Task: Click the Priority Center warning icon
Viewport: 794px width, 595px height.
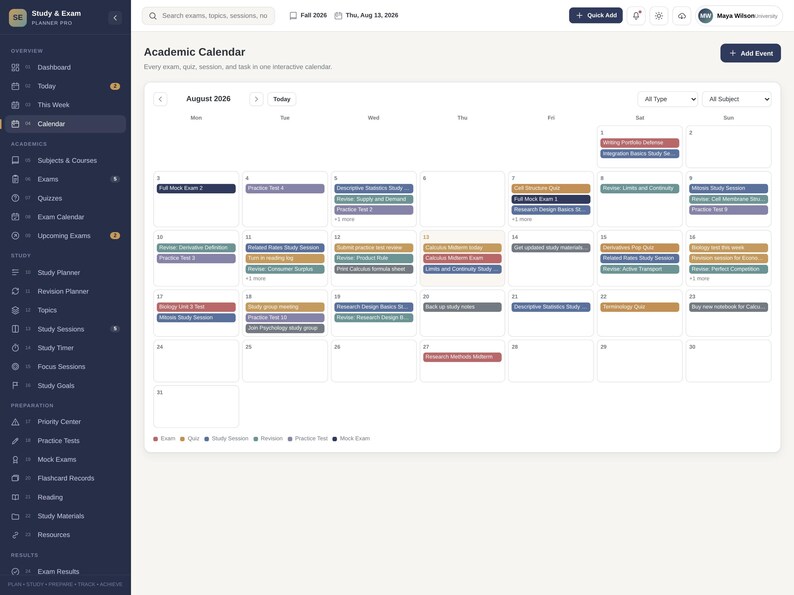Action: (x=15, y=422)
